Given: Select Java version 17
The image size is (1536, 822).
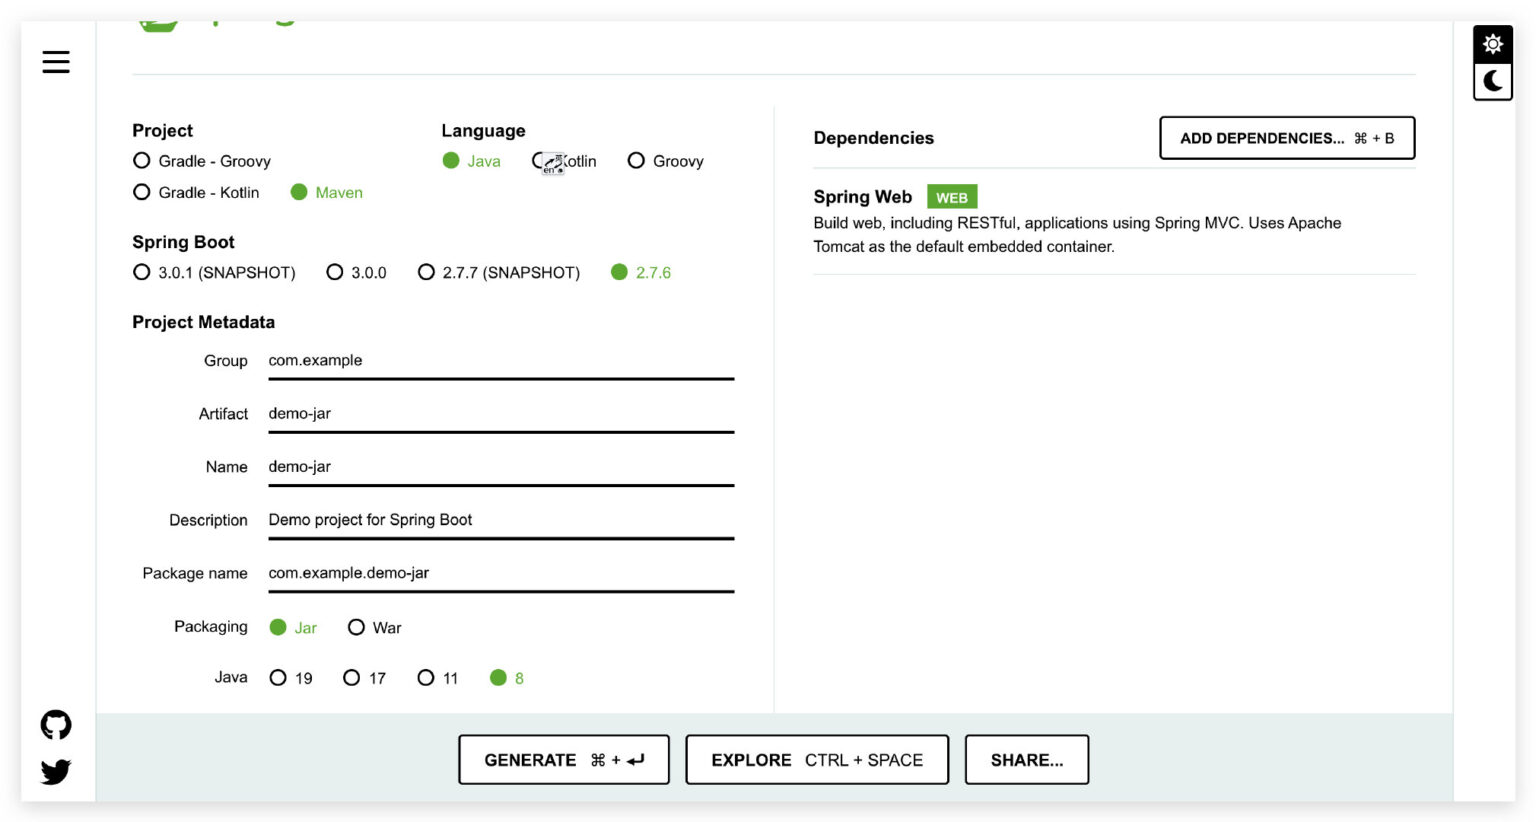Looking at the screenshot, I should pos(351,677).
